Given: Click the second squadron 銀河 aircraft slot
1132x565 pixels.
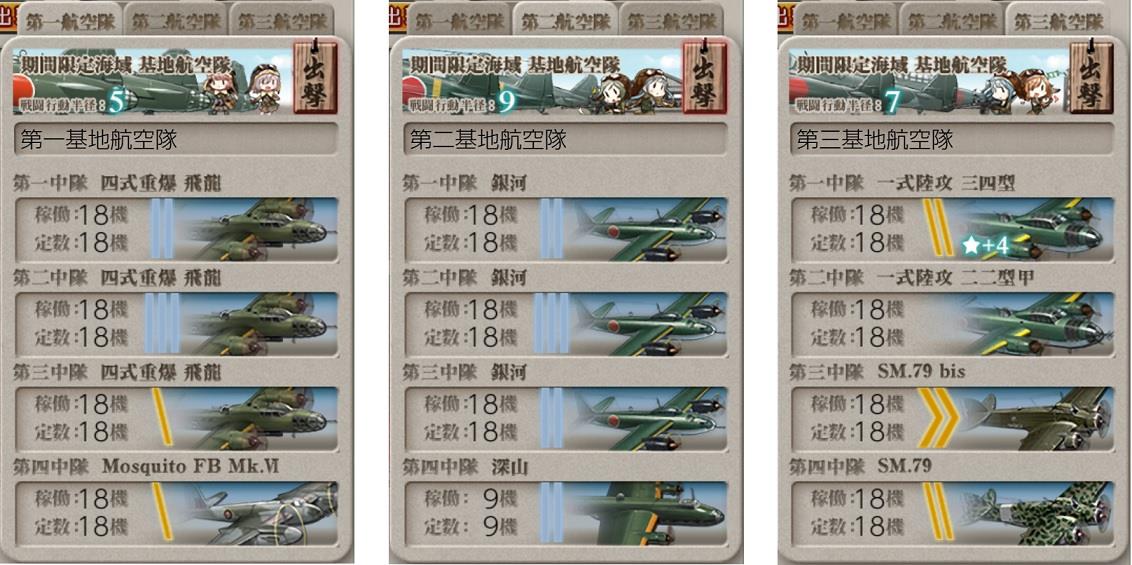Looking at the screenshot, I should coord(566,324).
